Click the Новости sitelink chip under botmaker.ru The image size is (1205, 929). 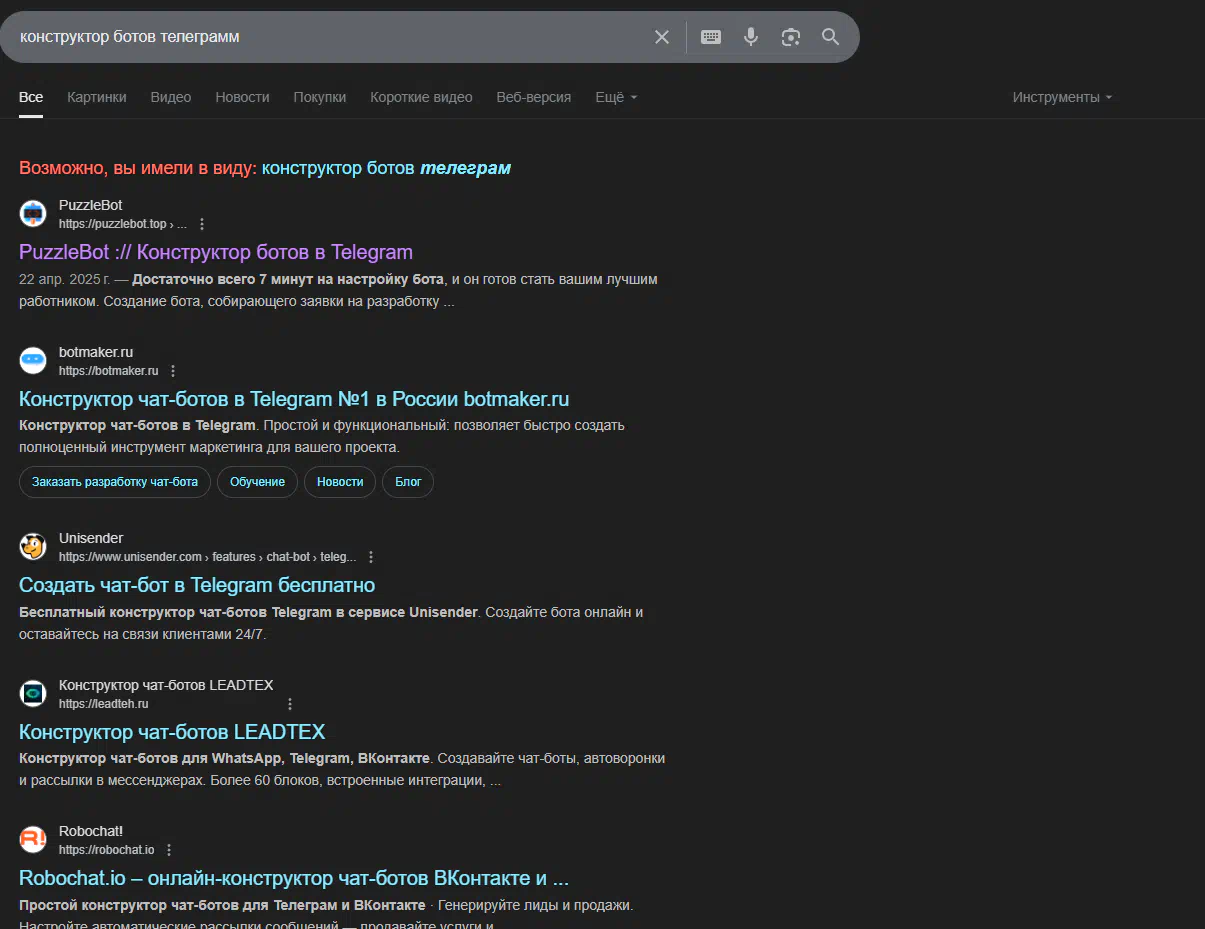click(x=340, y=482)
